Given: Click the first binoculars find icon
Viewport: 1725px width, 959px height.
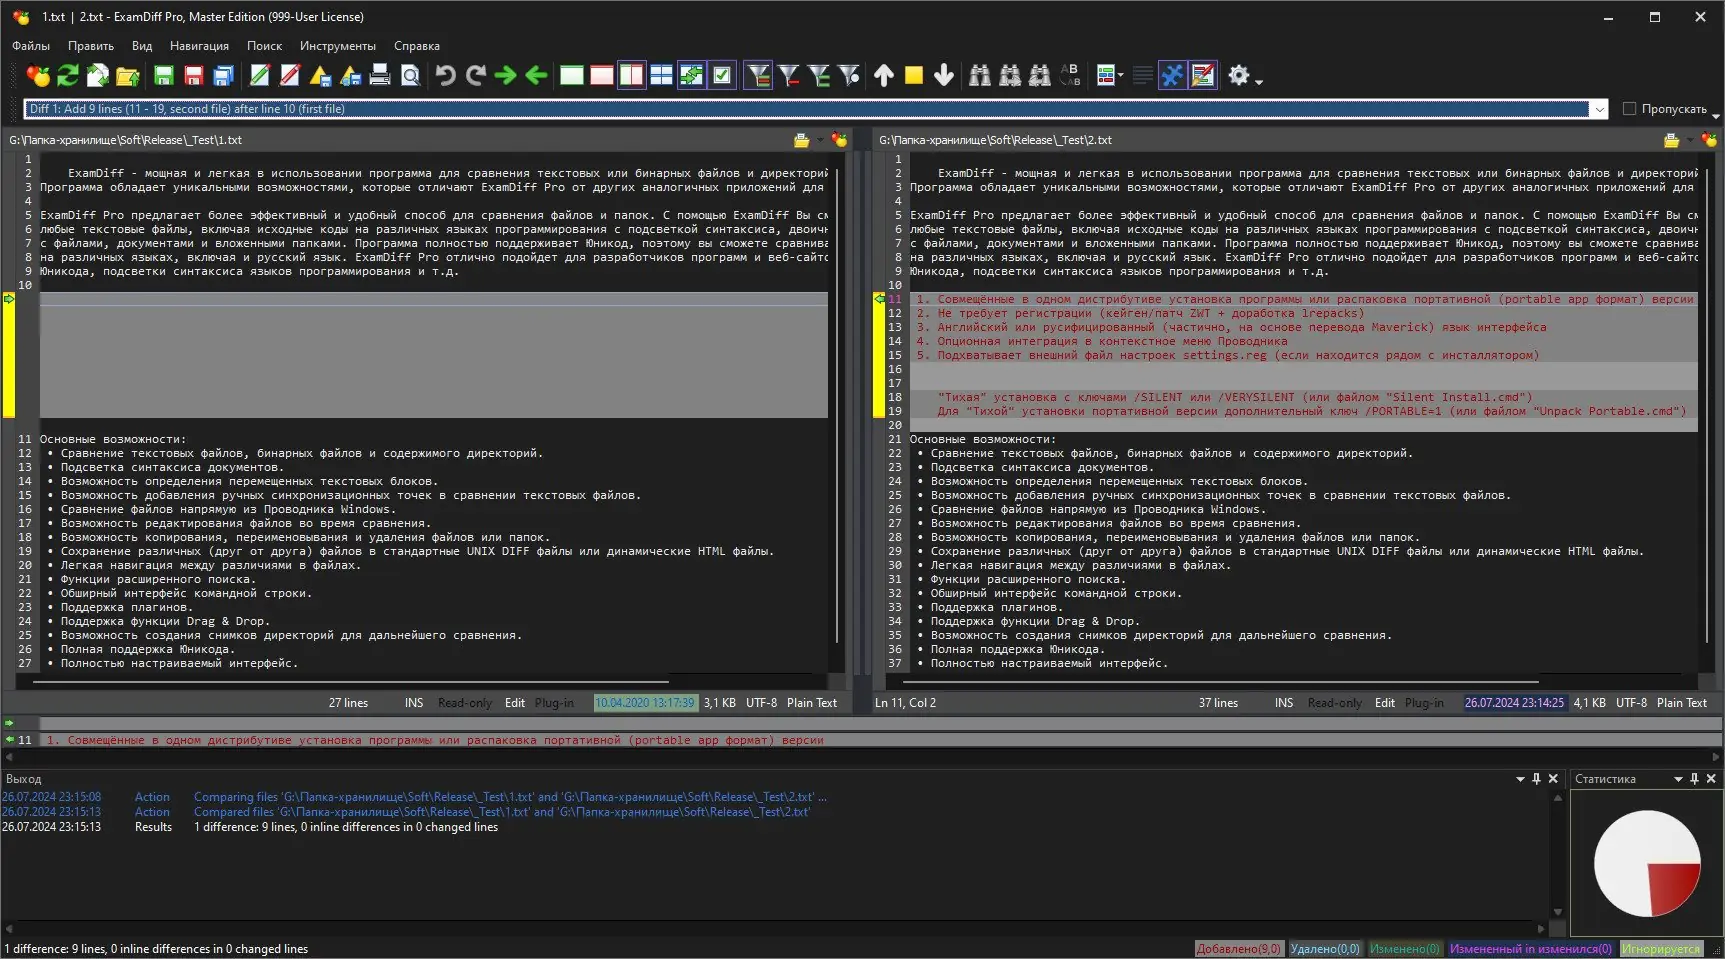Looking at the screenshot, I should (x=980, y=76).
